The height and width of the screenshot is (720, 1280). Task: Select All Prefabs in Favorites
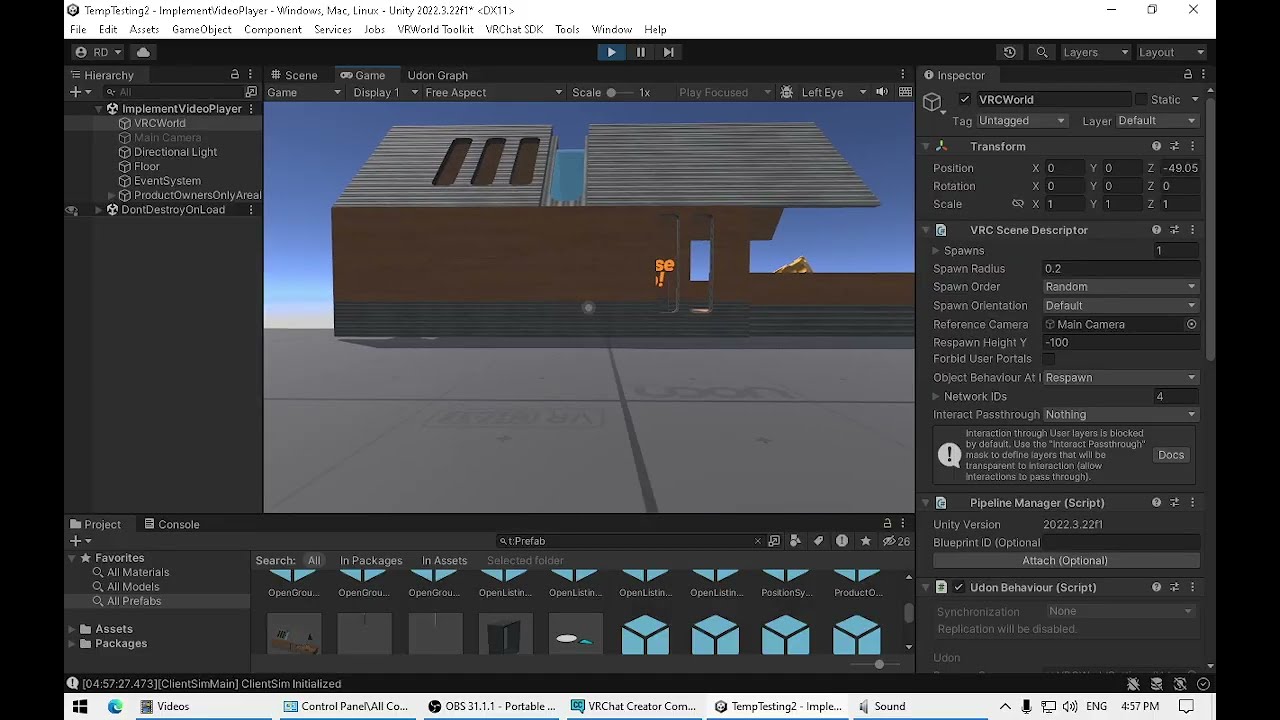point(134,601)
